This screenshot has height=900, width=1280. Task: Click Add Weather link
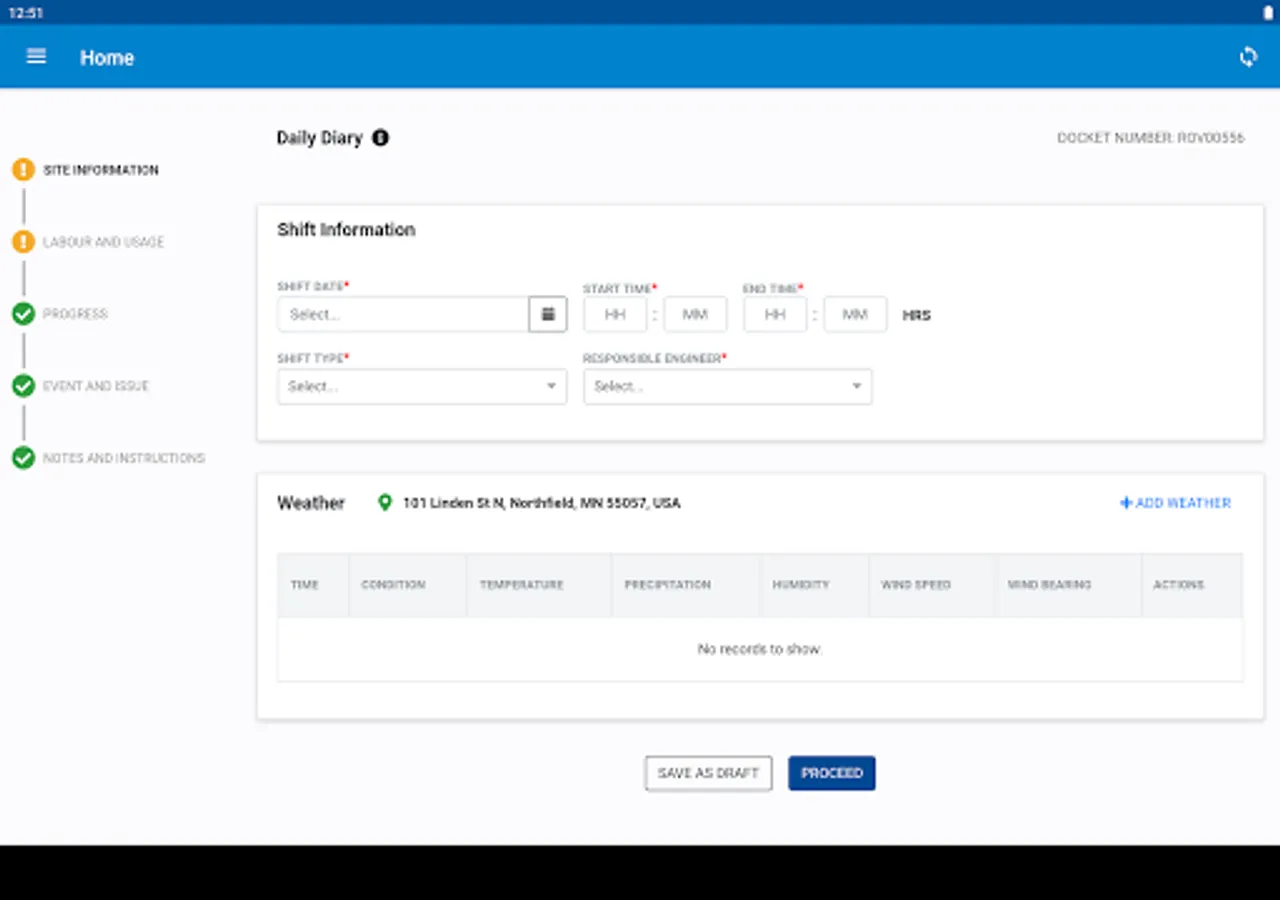pos(1175,503)
